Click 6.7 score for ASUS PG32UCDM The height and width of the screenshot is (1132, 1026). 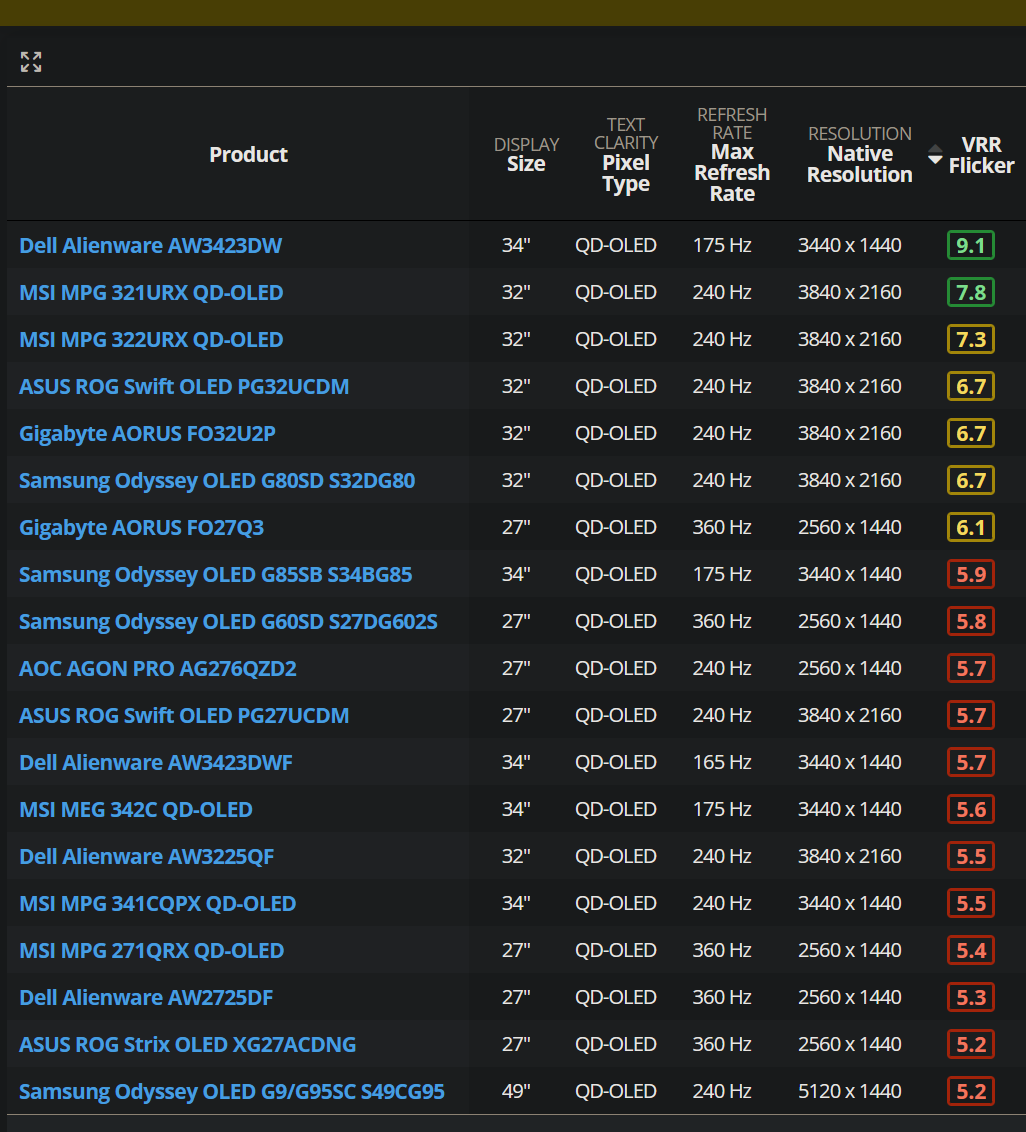[x=970, y=386]
